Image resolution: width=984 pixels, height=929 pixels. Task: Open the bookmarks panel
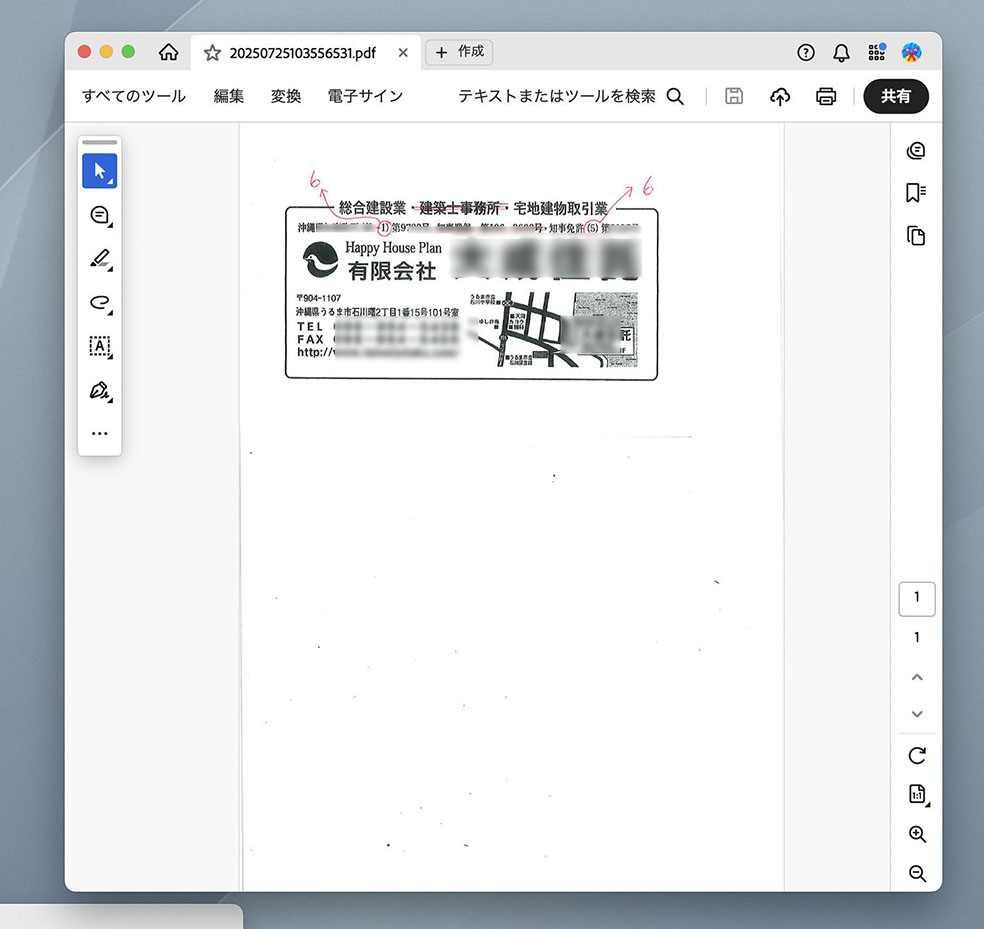[916, 193]
